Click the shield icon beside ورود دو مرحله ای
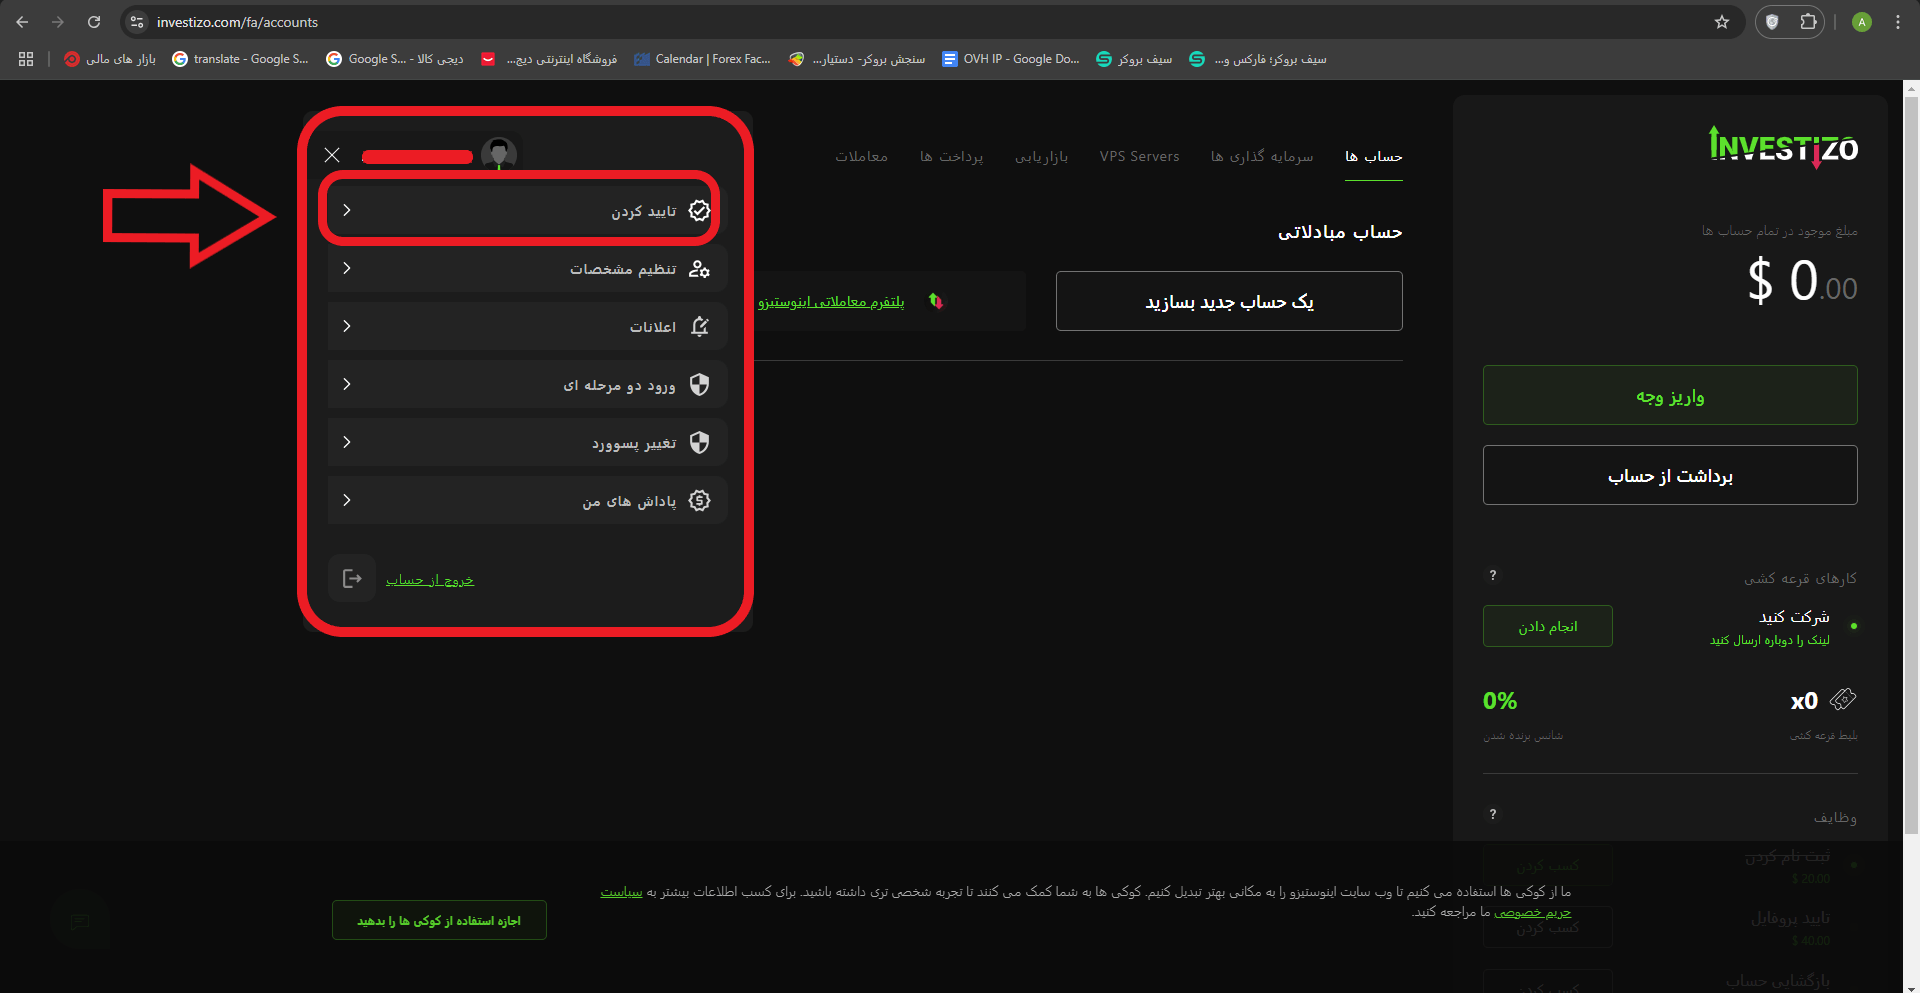Image resolution: width=1920 pixels, height=993 pixels. tap(699, 384)
